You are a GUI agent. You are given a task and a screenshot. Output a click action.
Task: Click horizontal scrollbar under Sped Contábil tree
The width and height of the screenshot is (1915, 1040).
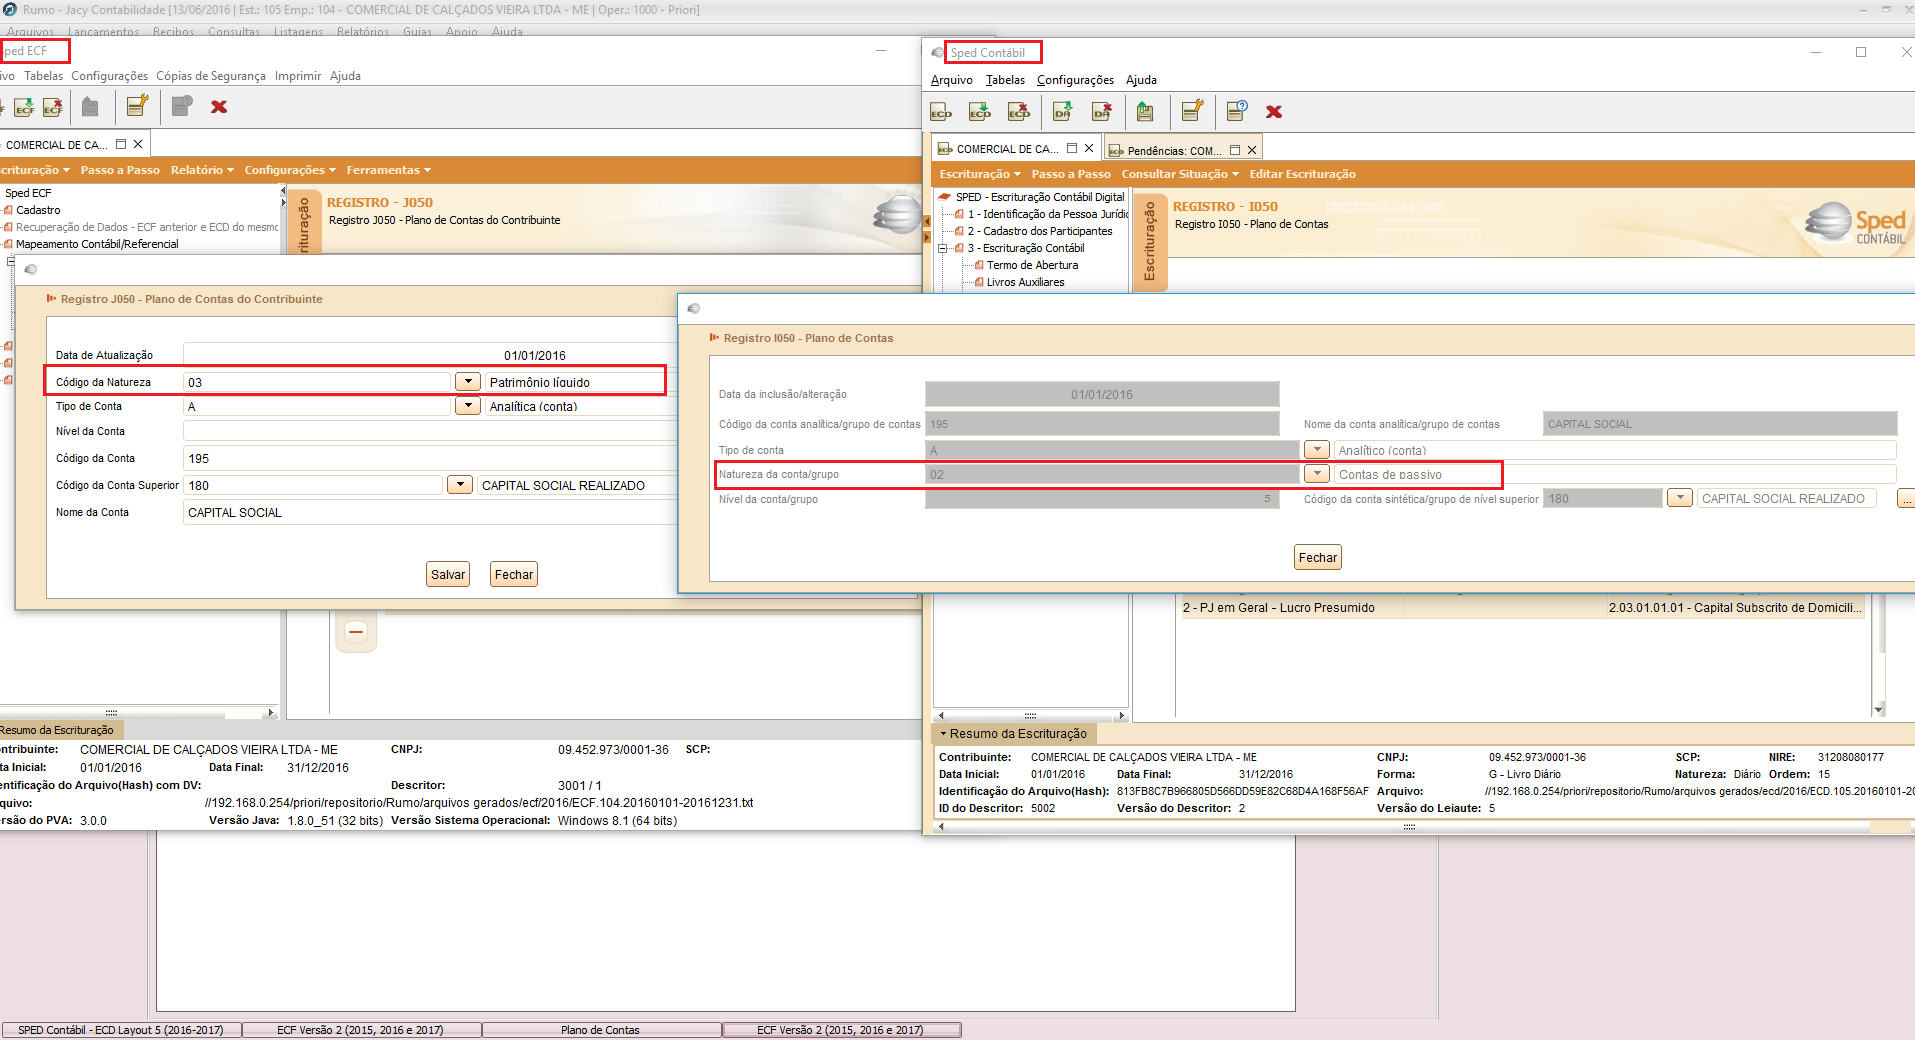pos(1030,715)
